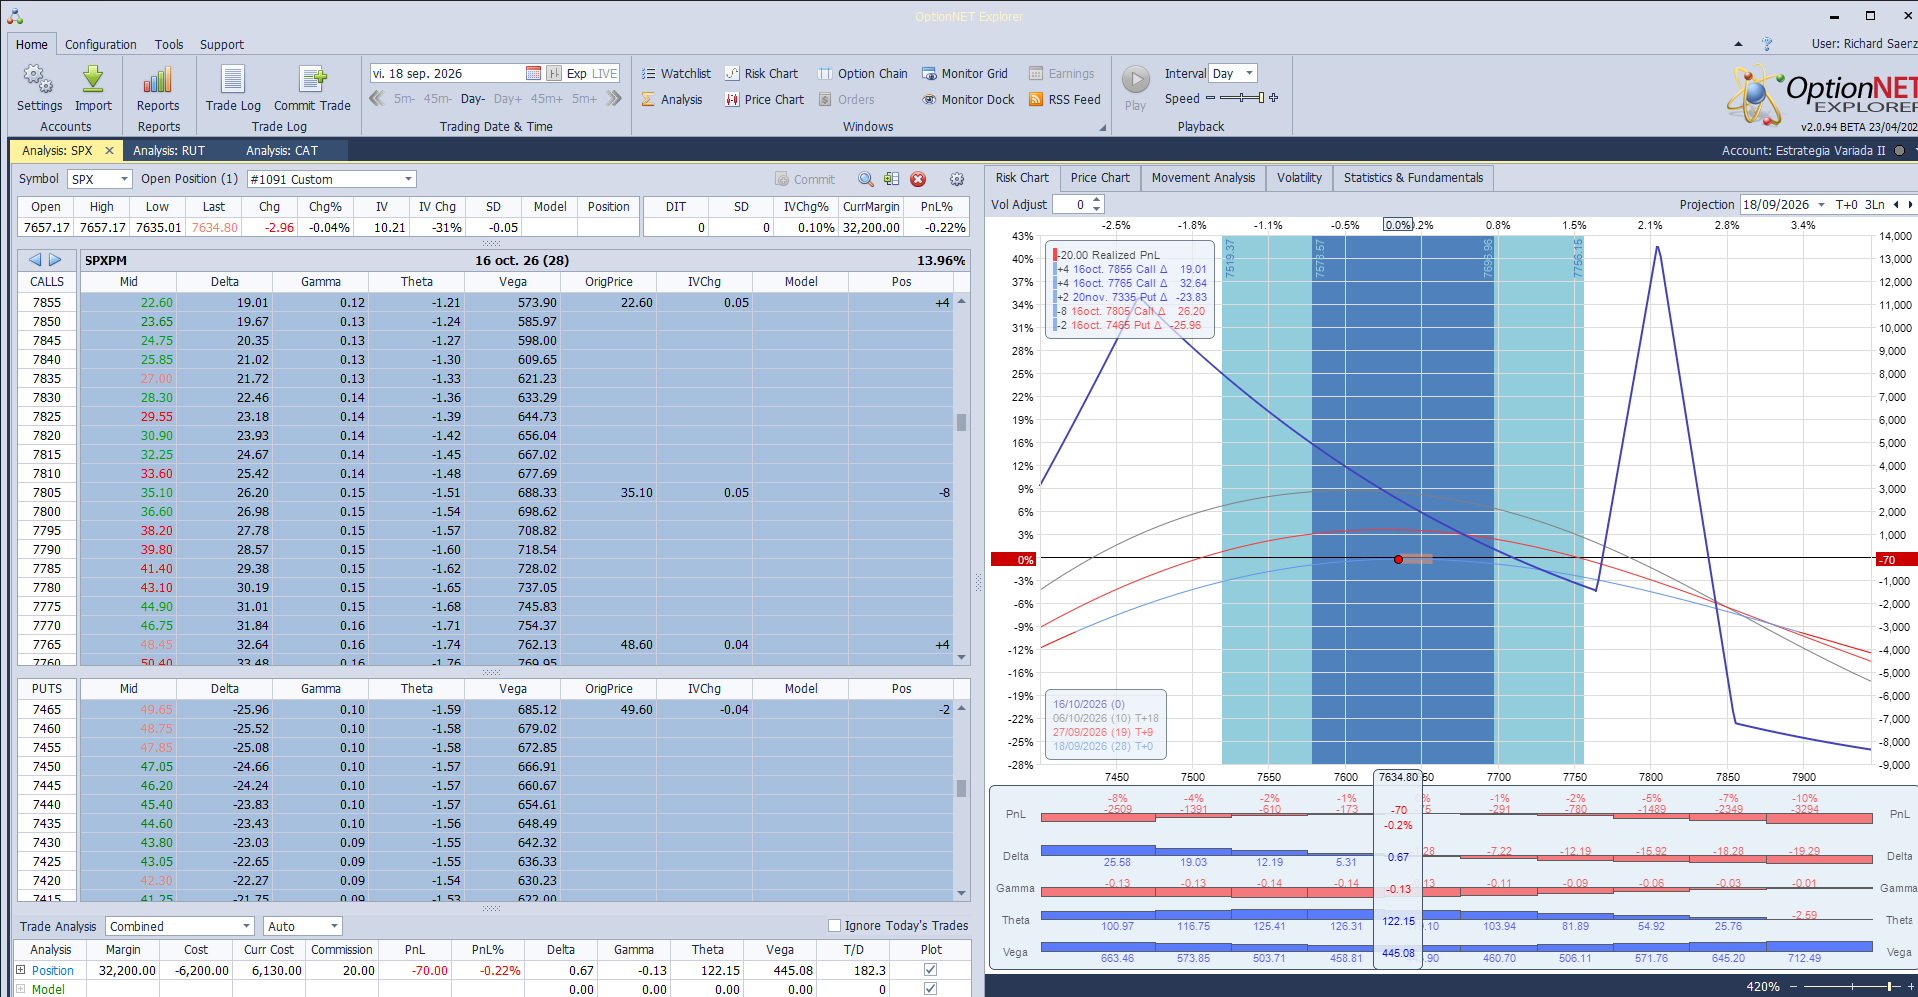Open the #1091 Custom position dropdown

pos(408,179)
